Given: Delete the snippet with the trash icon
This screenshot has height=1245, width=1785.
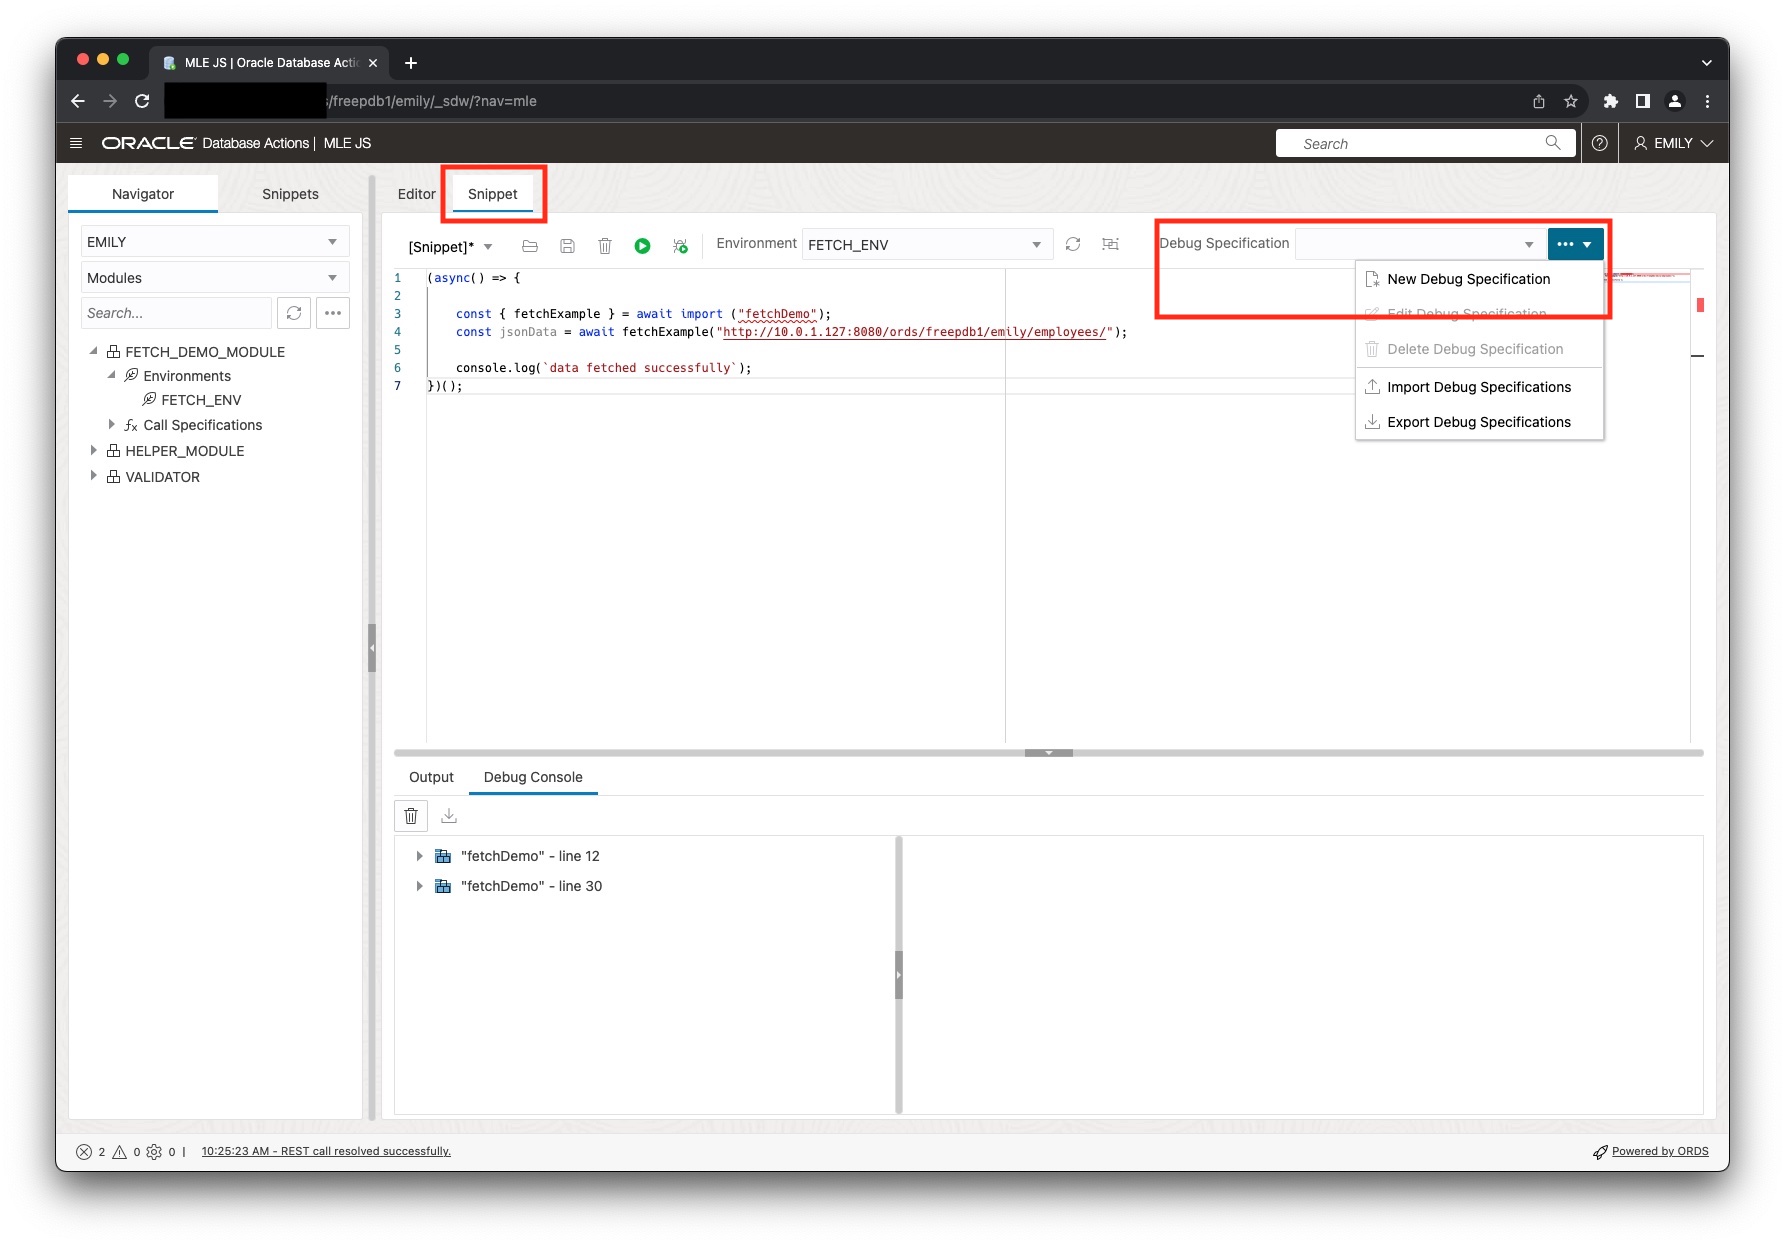Looking at the screenshot, I should click(605, 246).
